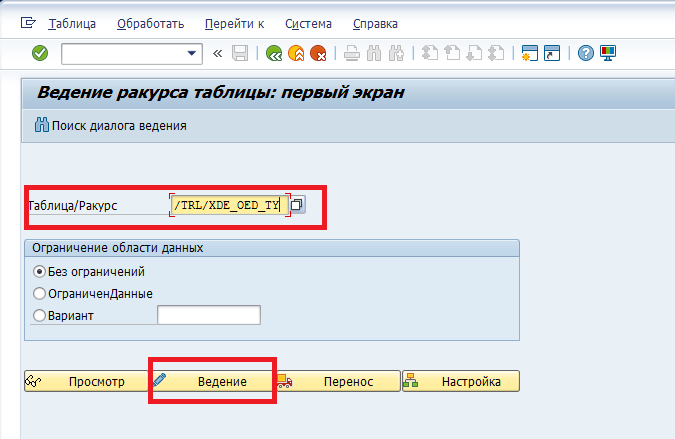Screen dimensions: 675x439
Task: Click the Просмотр button
Action: click(x=85, y=381)
